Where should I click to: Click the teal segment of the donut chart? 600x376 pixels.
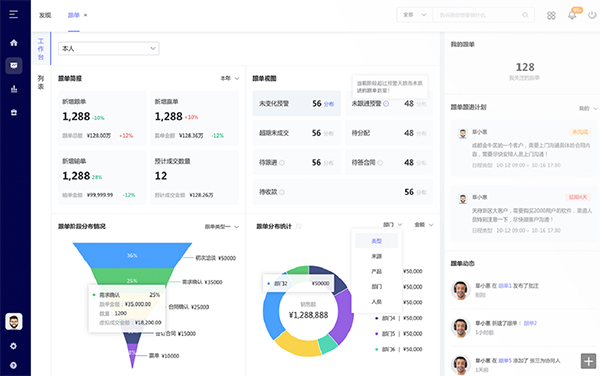click(x=328, y=344)
